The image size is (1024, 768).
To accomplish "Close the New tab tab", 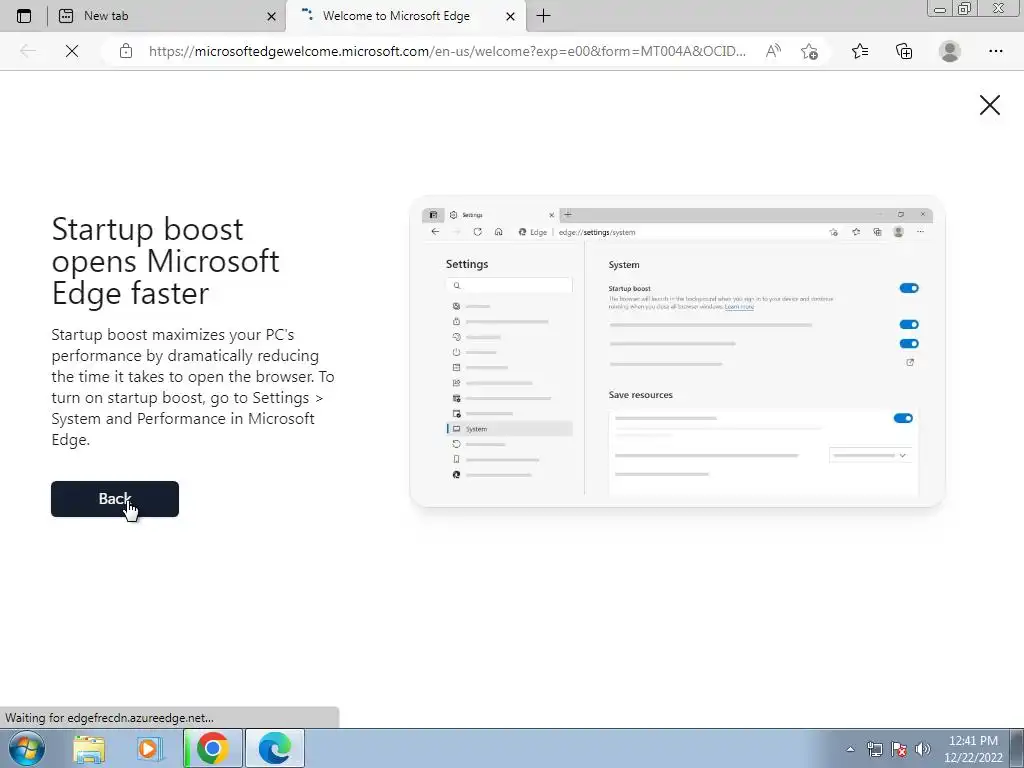I will coord(271,16).
